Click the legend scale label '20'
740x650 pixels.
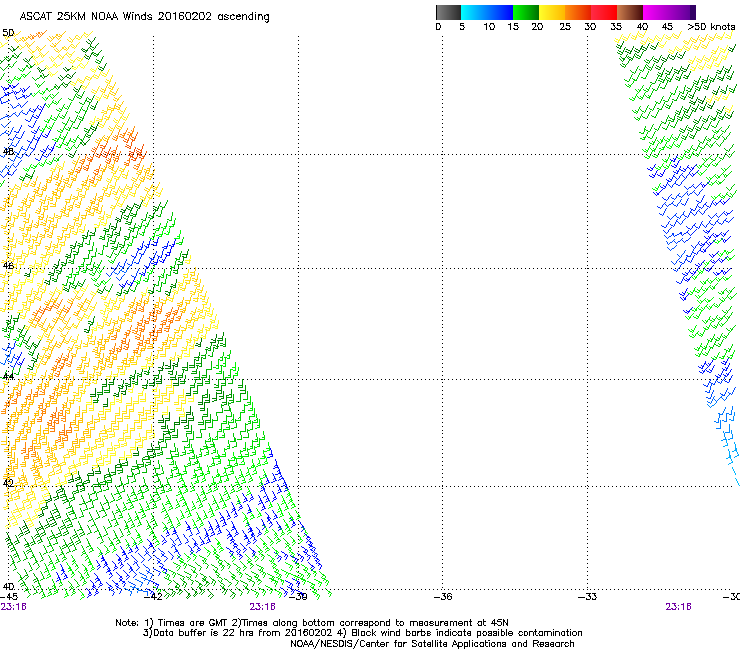point(537,27)
